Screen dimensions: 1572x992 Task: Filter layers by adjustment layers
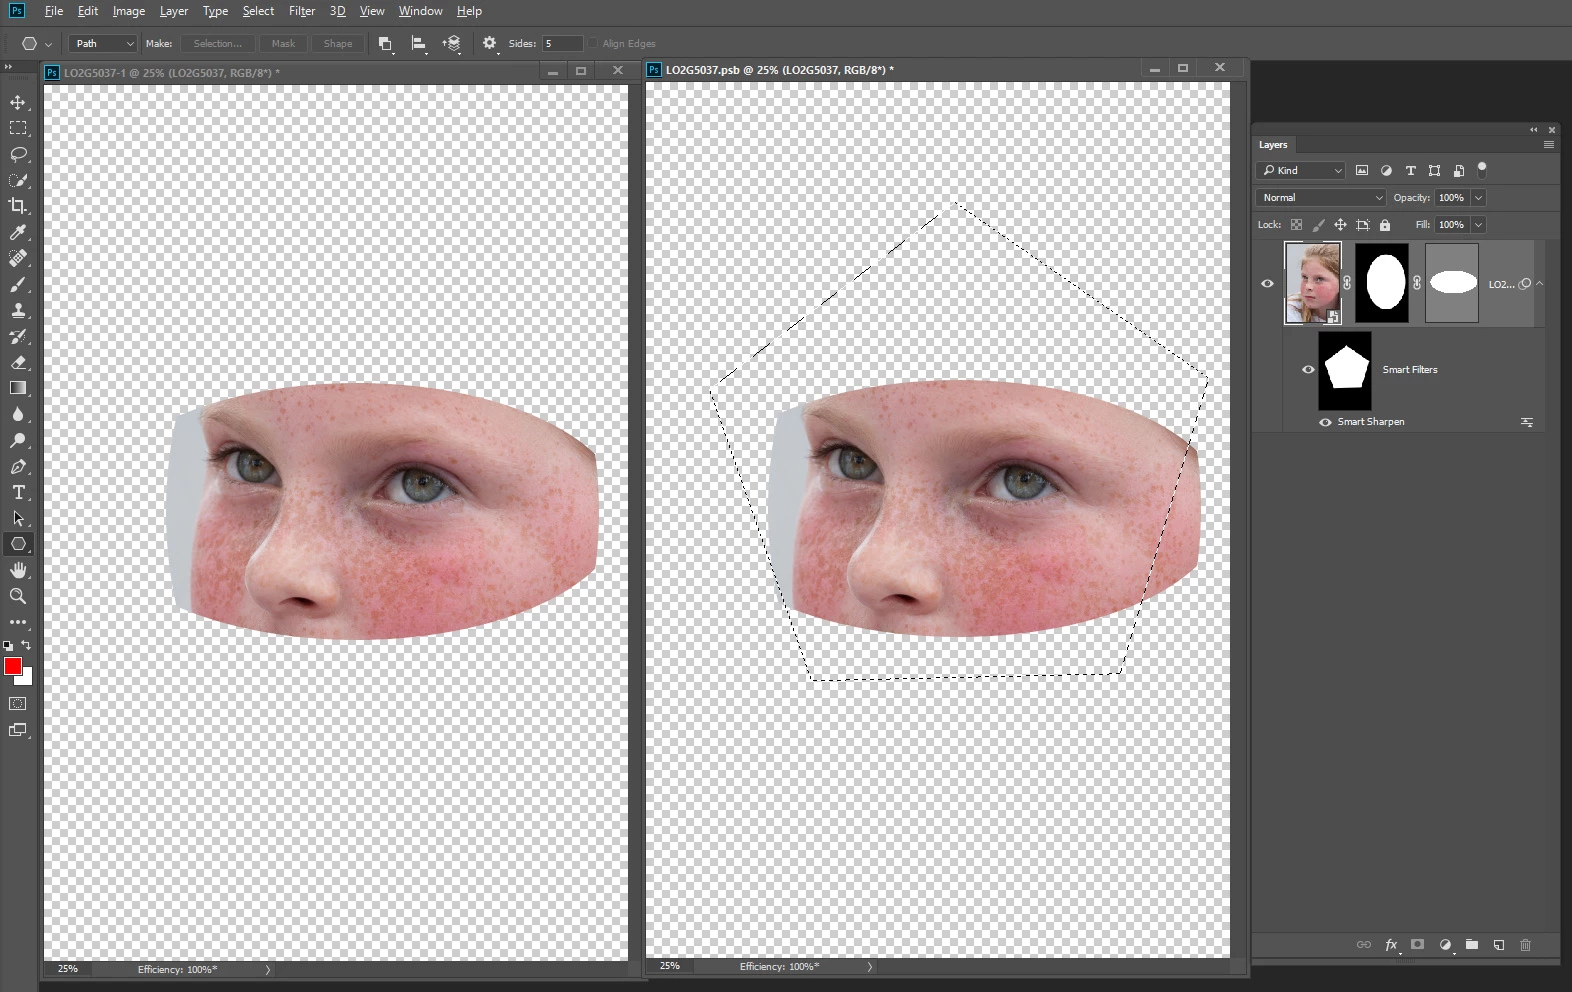1386,170
